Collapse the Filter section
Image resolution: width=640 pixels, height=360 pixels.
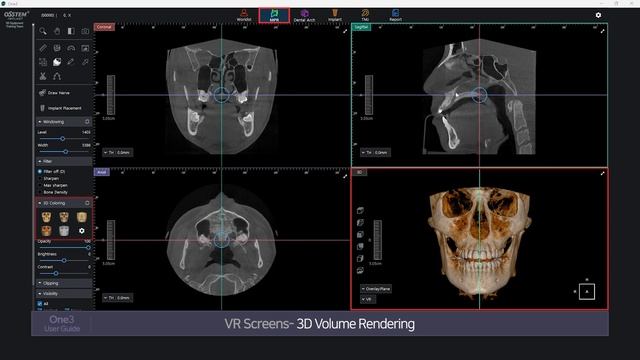(40, 161)
